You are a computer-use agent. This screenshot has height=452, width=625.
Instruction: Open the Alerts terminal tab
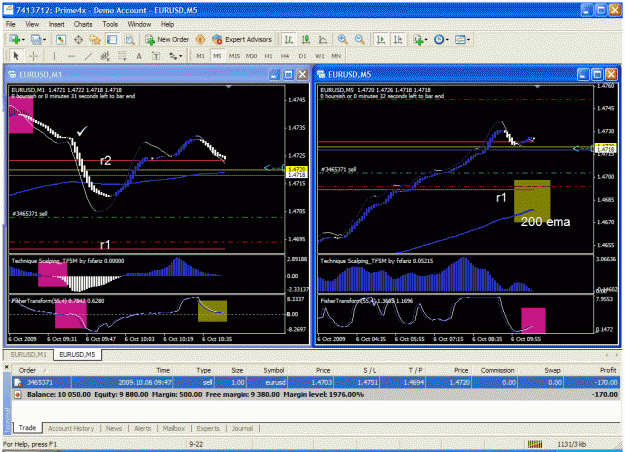pos(142,428)
